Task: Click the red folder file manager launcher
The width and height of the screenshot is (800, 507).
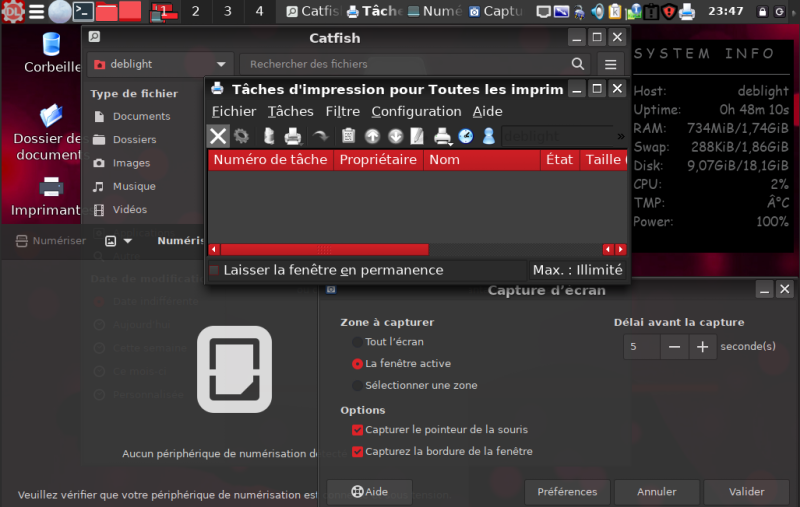Action: [x=106, y=11]
